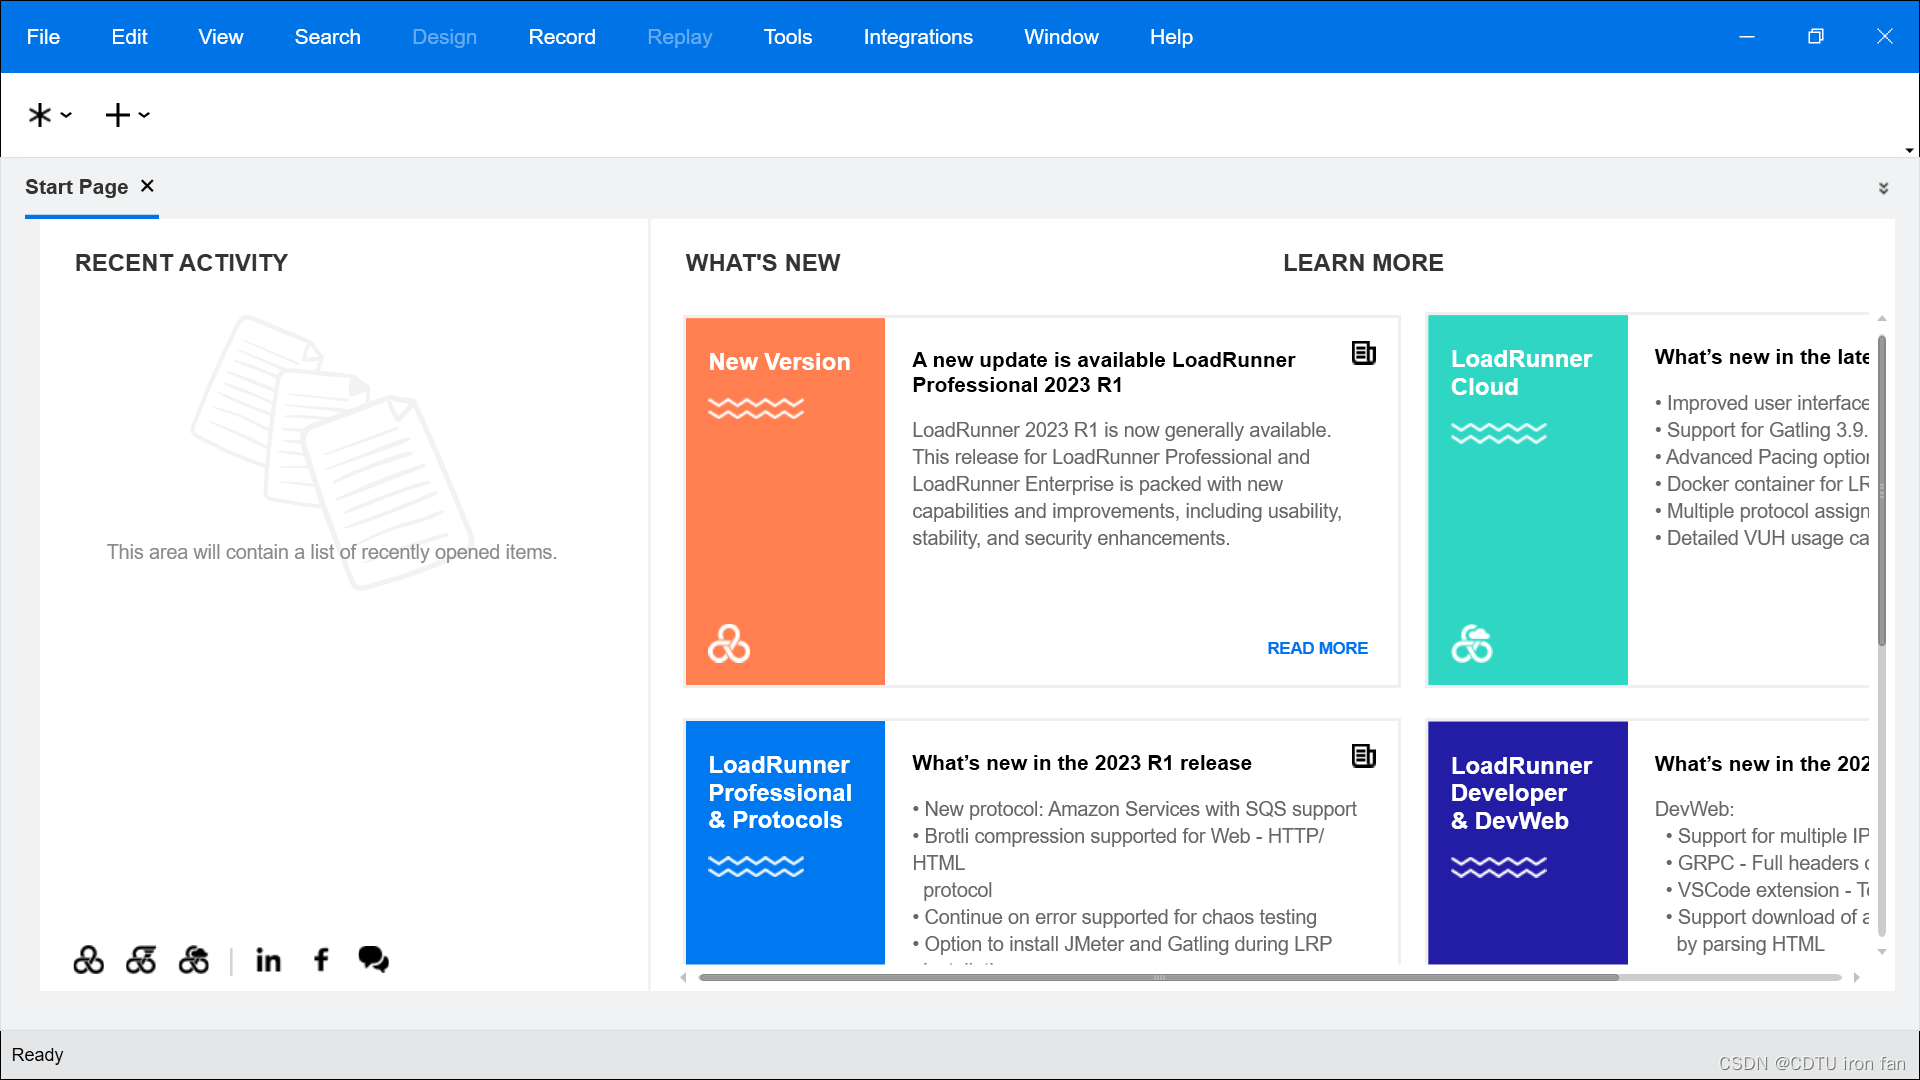Screen dimensions: 1920x1080
Task: Open the Record menu
Action: click(x=561, y=37)
